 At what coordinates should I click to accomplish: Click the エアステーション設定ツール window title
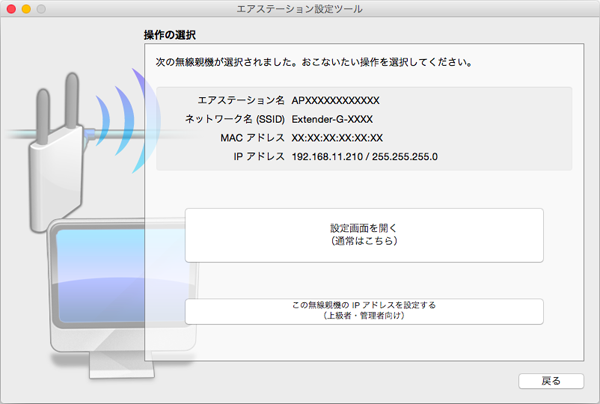[x=299, y=9]
